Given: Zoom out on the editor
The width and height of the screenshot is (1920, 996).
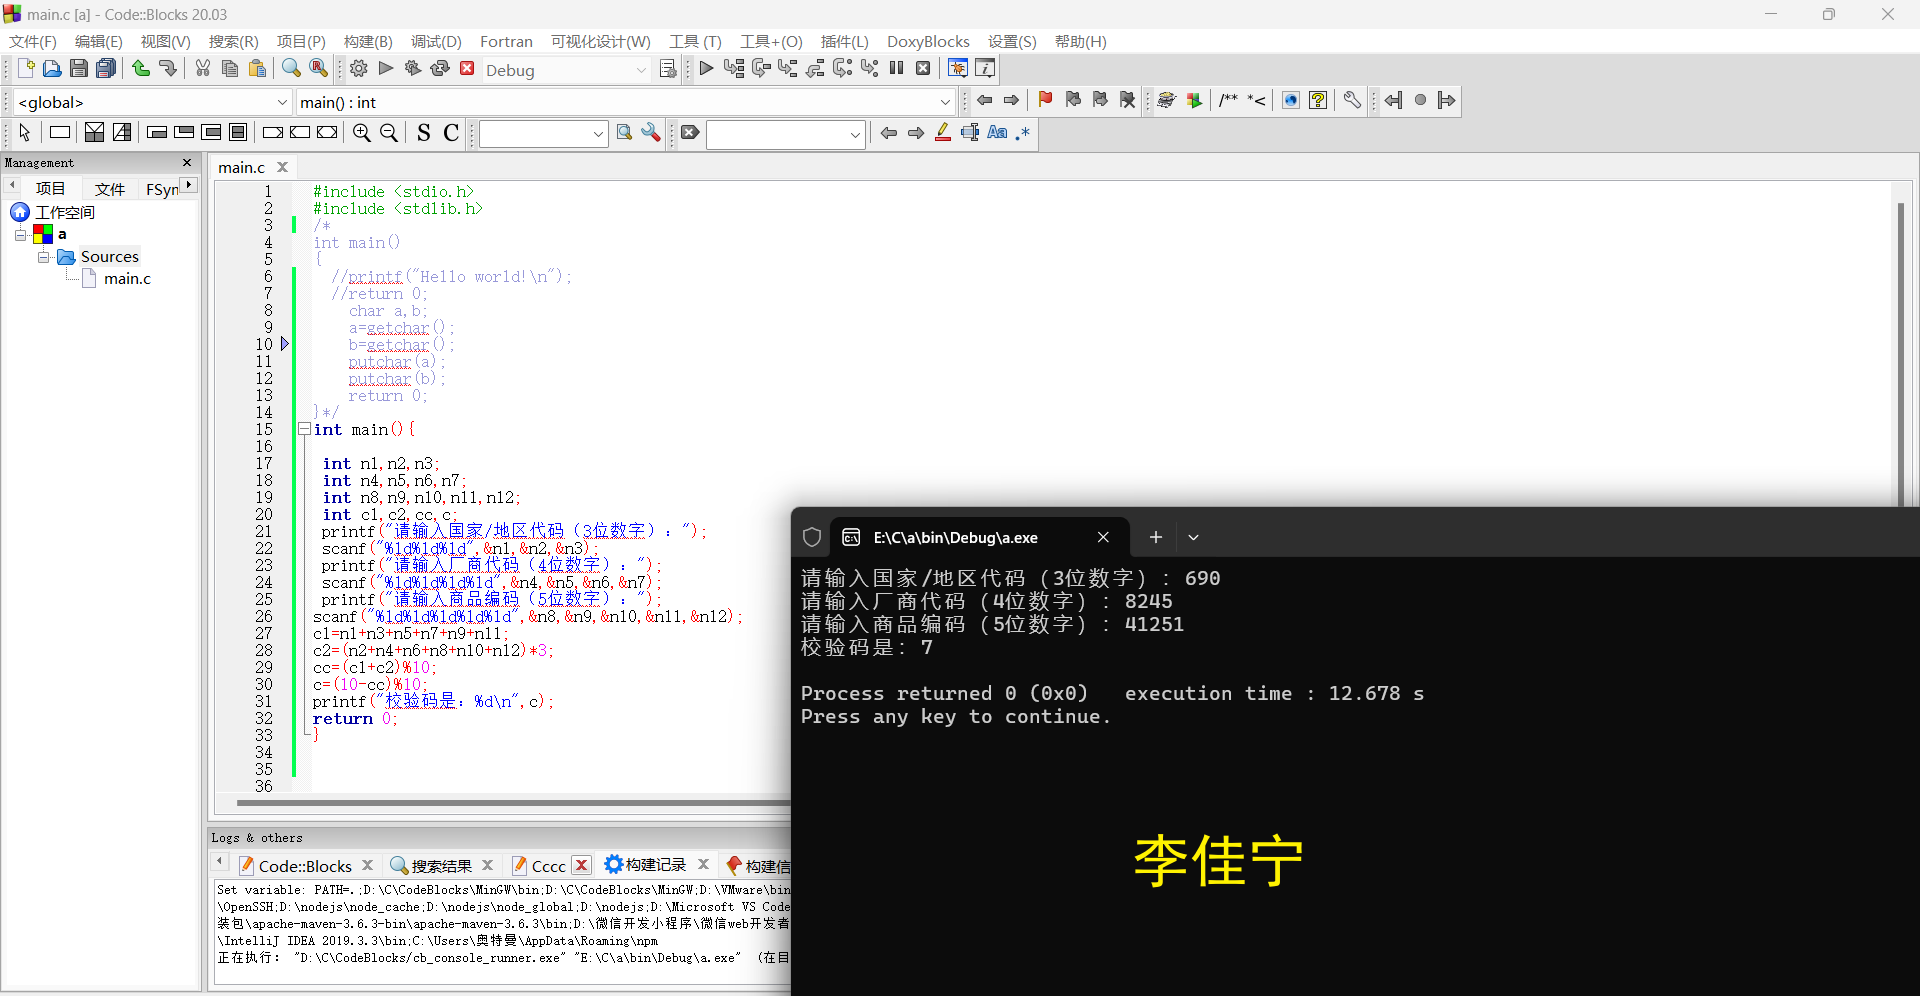Looking at the screenshot, I should tap(389, 133).
